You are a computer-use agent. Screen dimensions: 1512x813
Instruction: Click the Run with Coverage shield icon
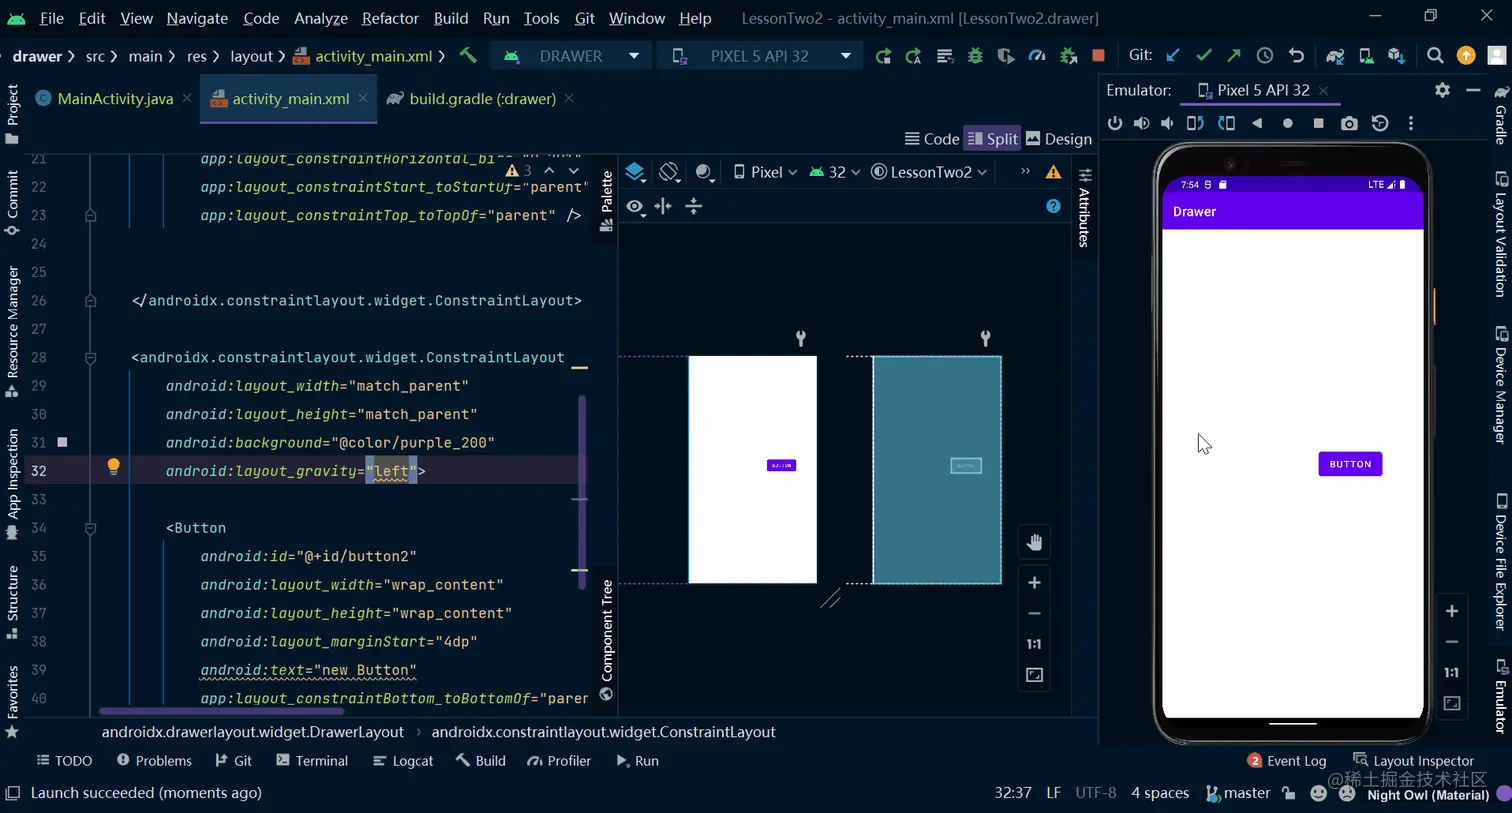pos(1006,56)
